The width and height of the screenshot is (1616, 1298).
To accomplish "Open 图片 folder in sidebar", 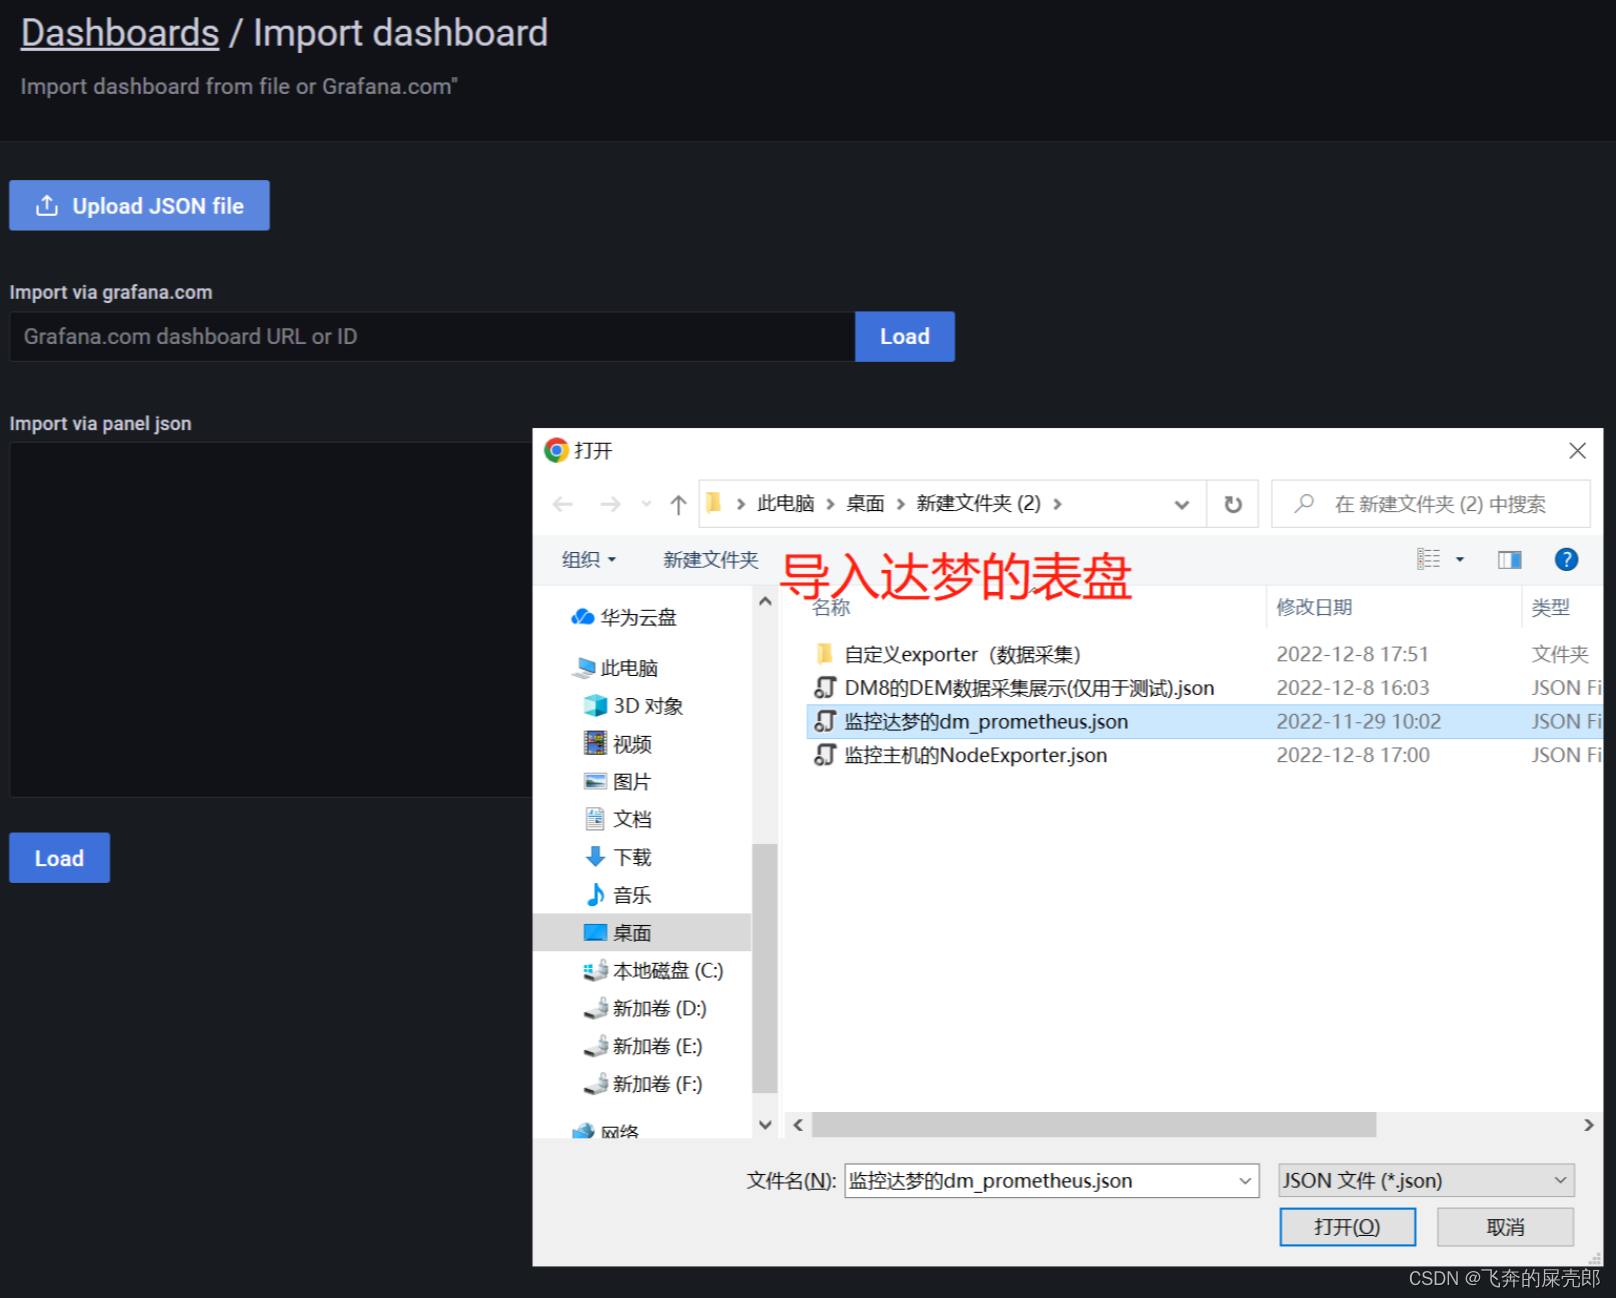I will (618, 781).
